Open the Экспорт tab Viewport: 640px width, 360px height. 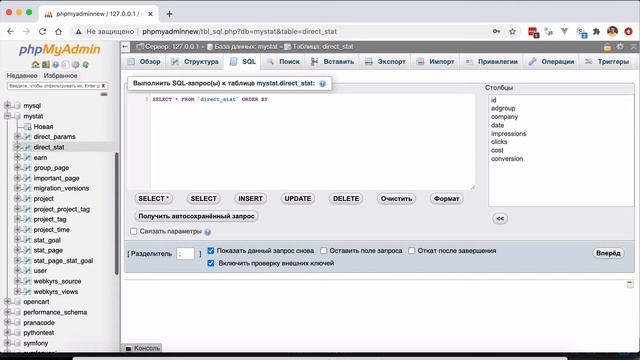(385, 62)
